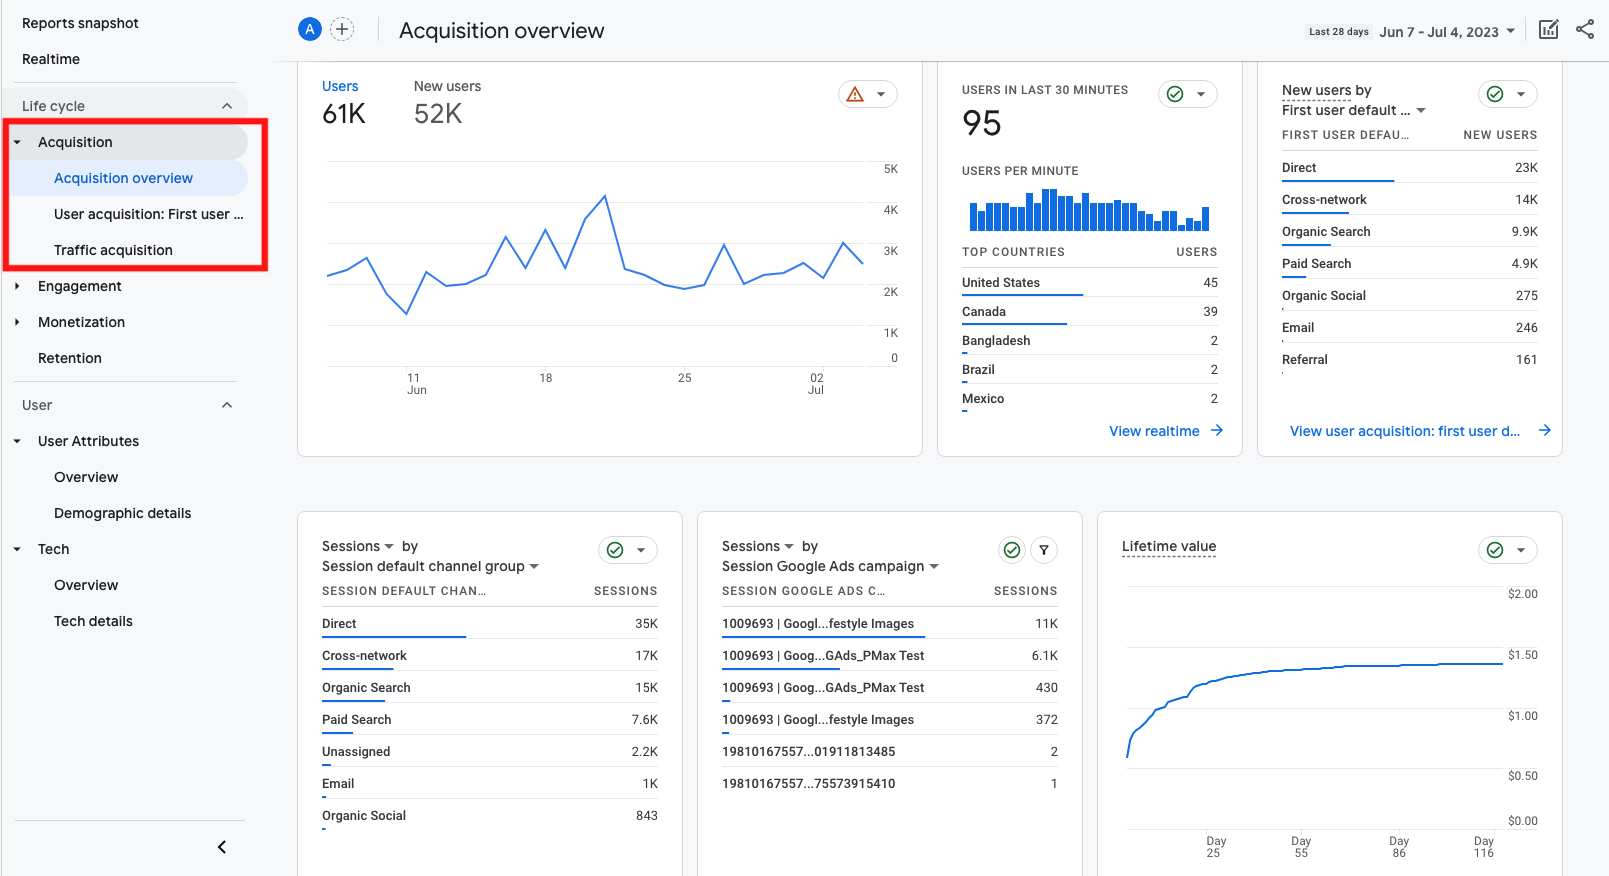Open Traffic acquisition report
This screenshot has width=1609, height=876.
113,250
